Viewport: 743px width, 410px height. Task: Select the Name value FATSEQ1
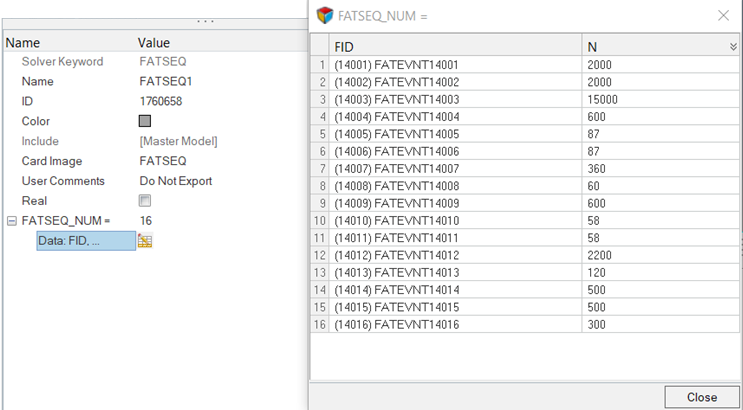click(160, 81)
